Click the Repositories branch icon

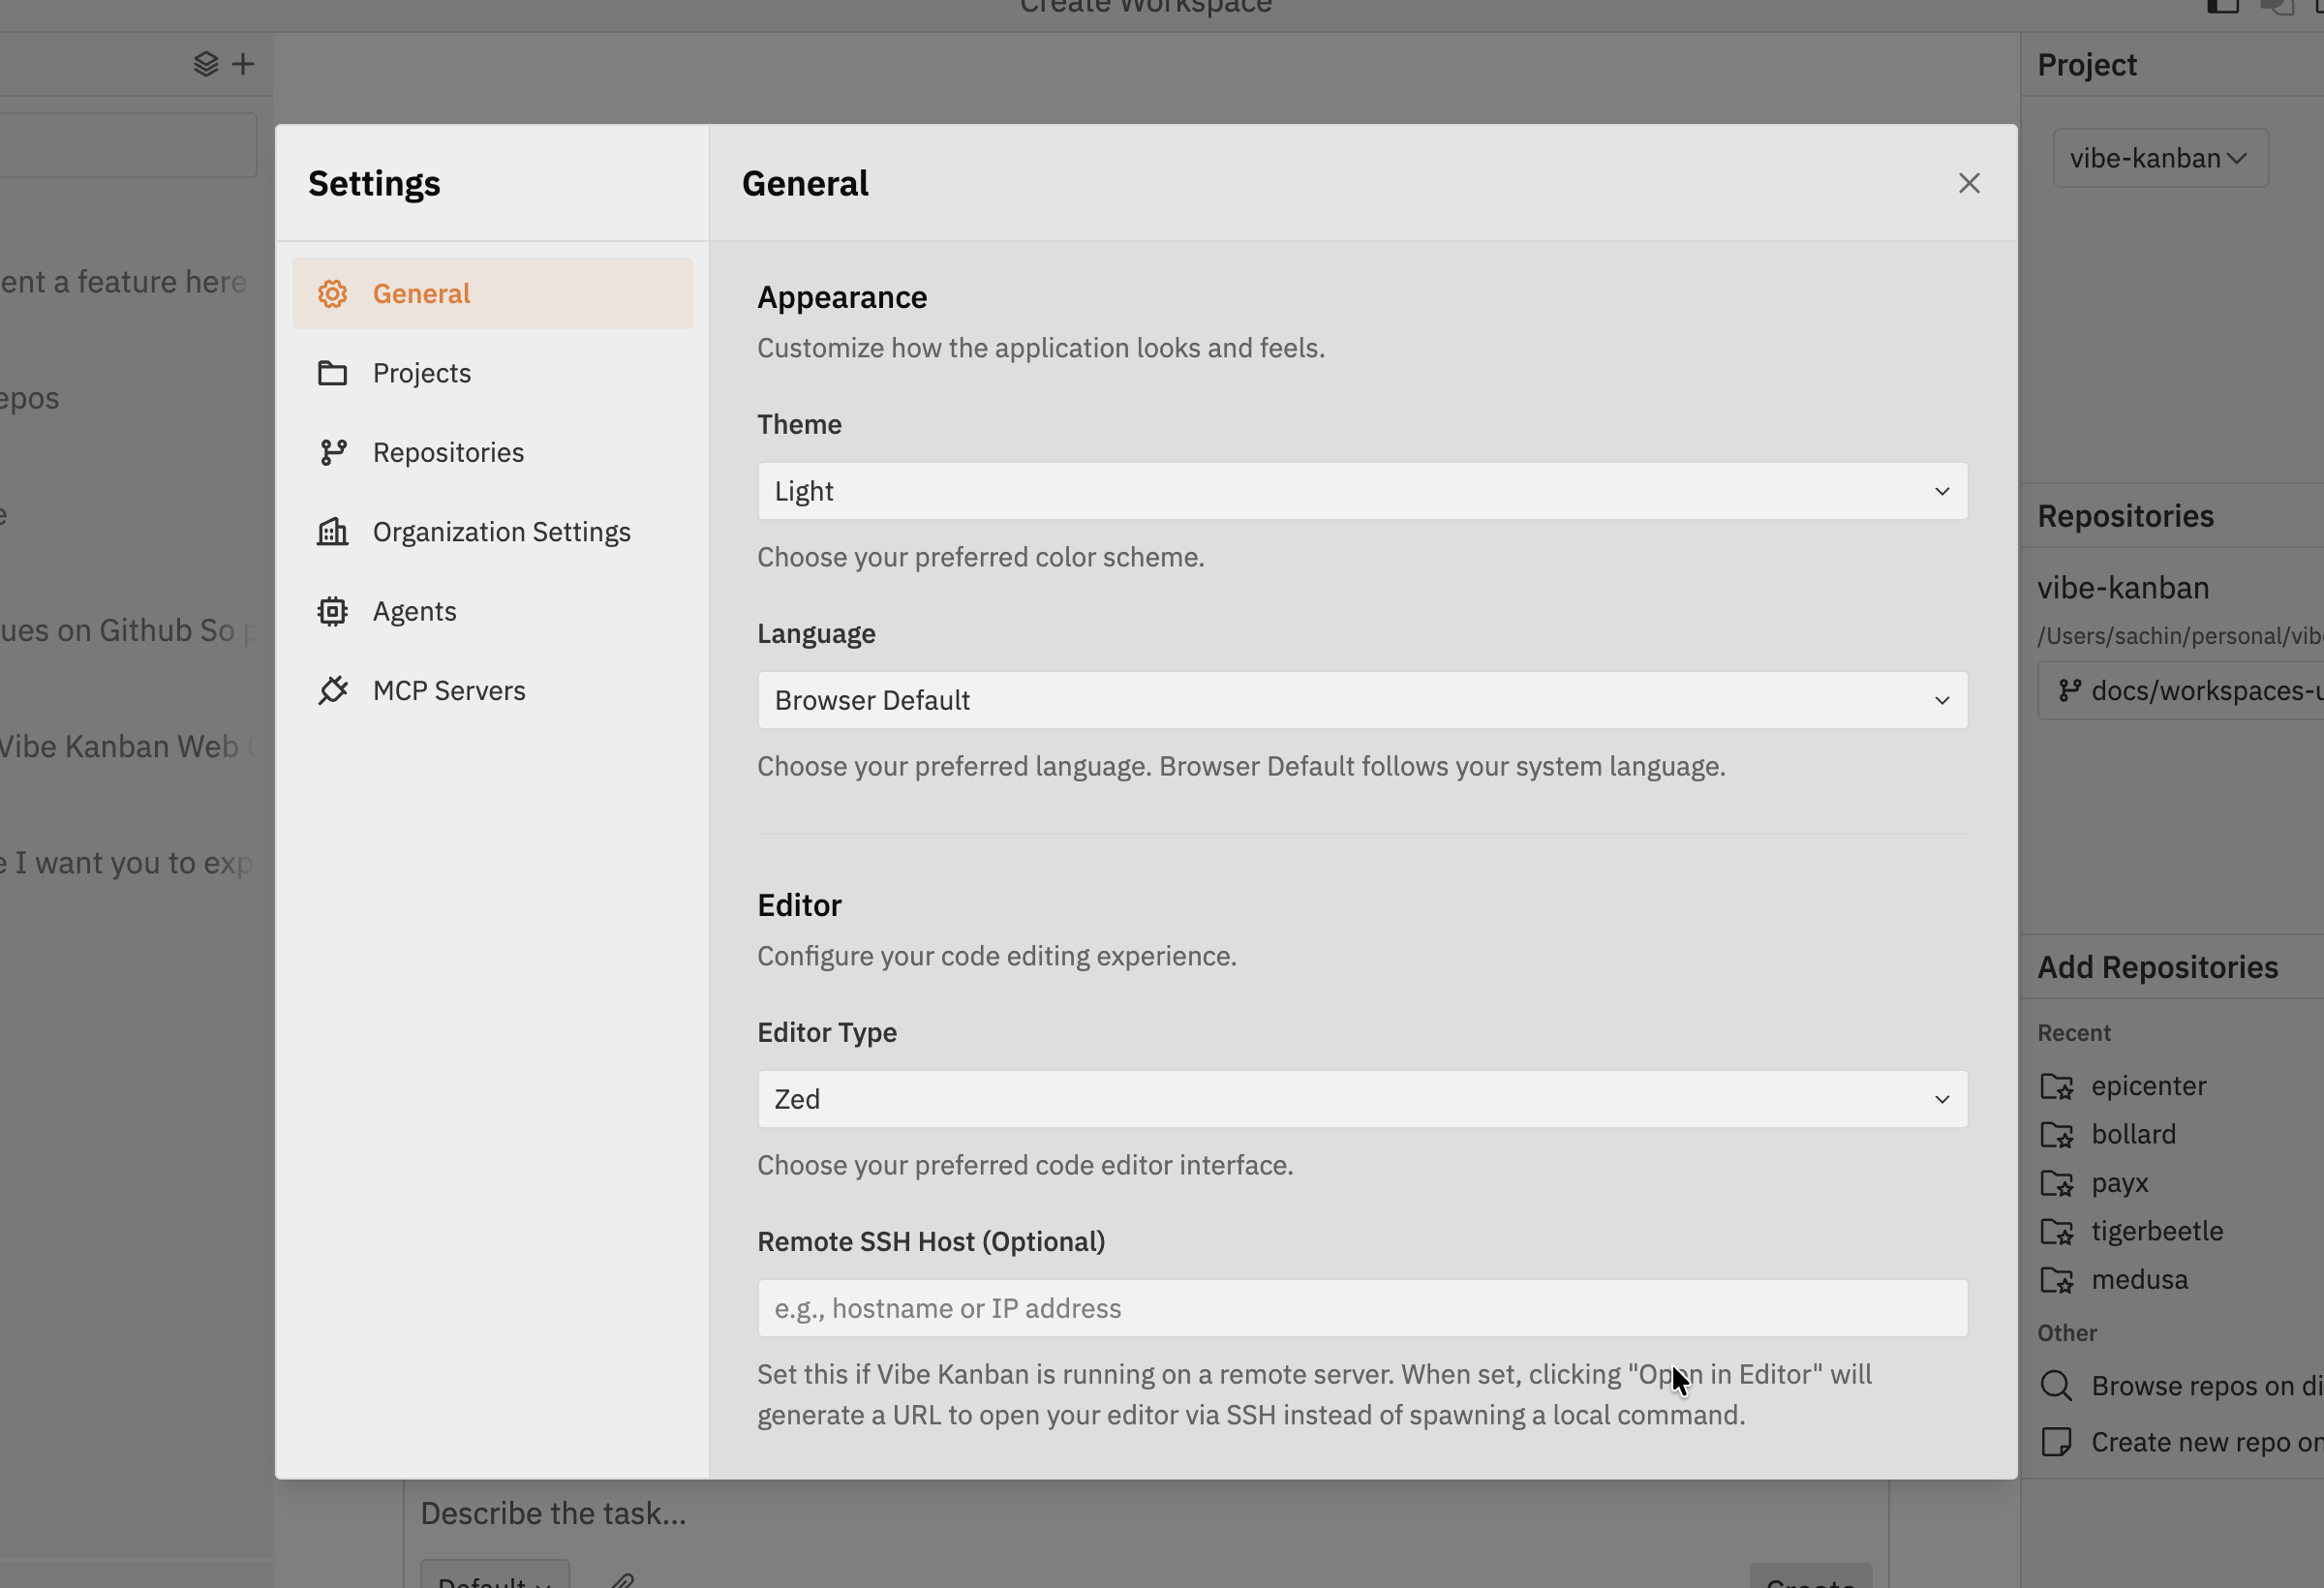(332, 452)
